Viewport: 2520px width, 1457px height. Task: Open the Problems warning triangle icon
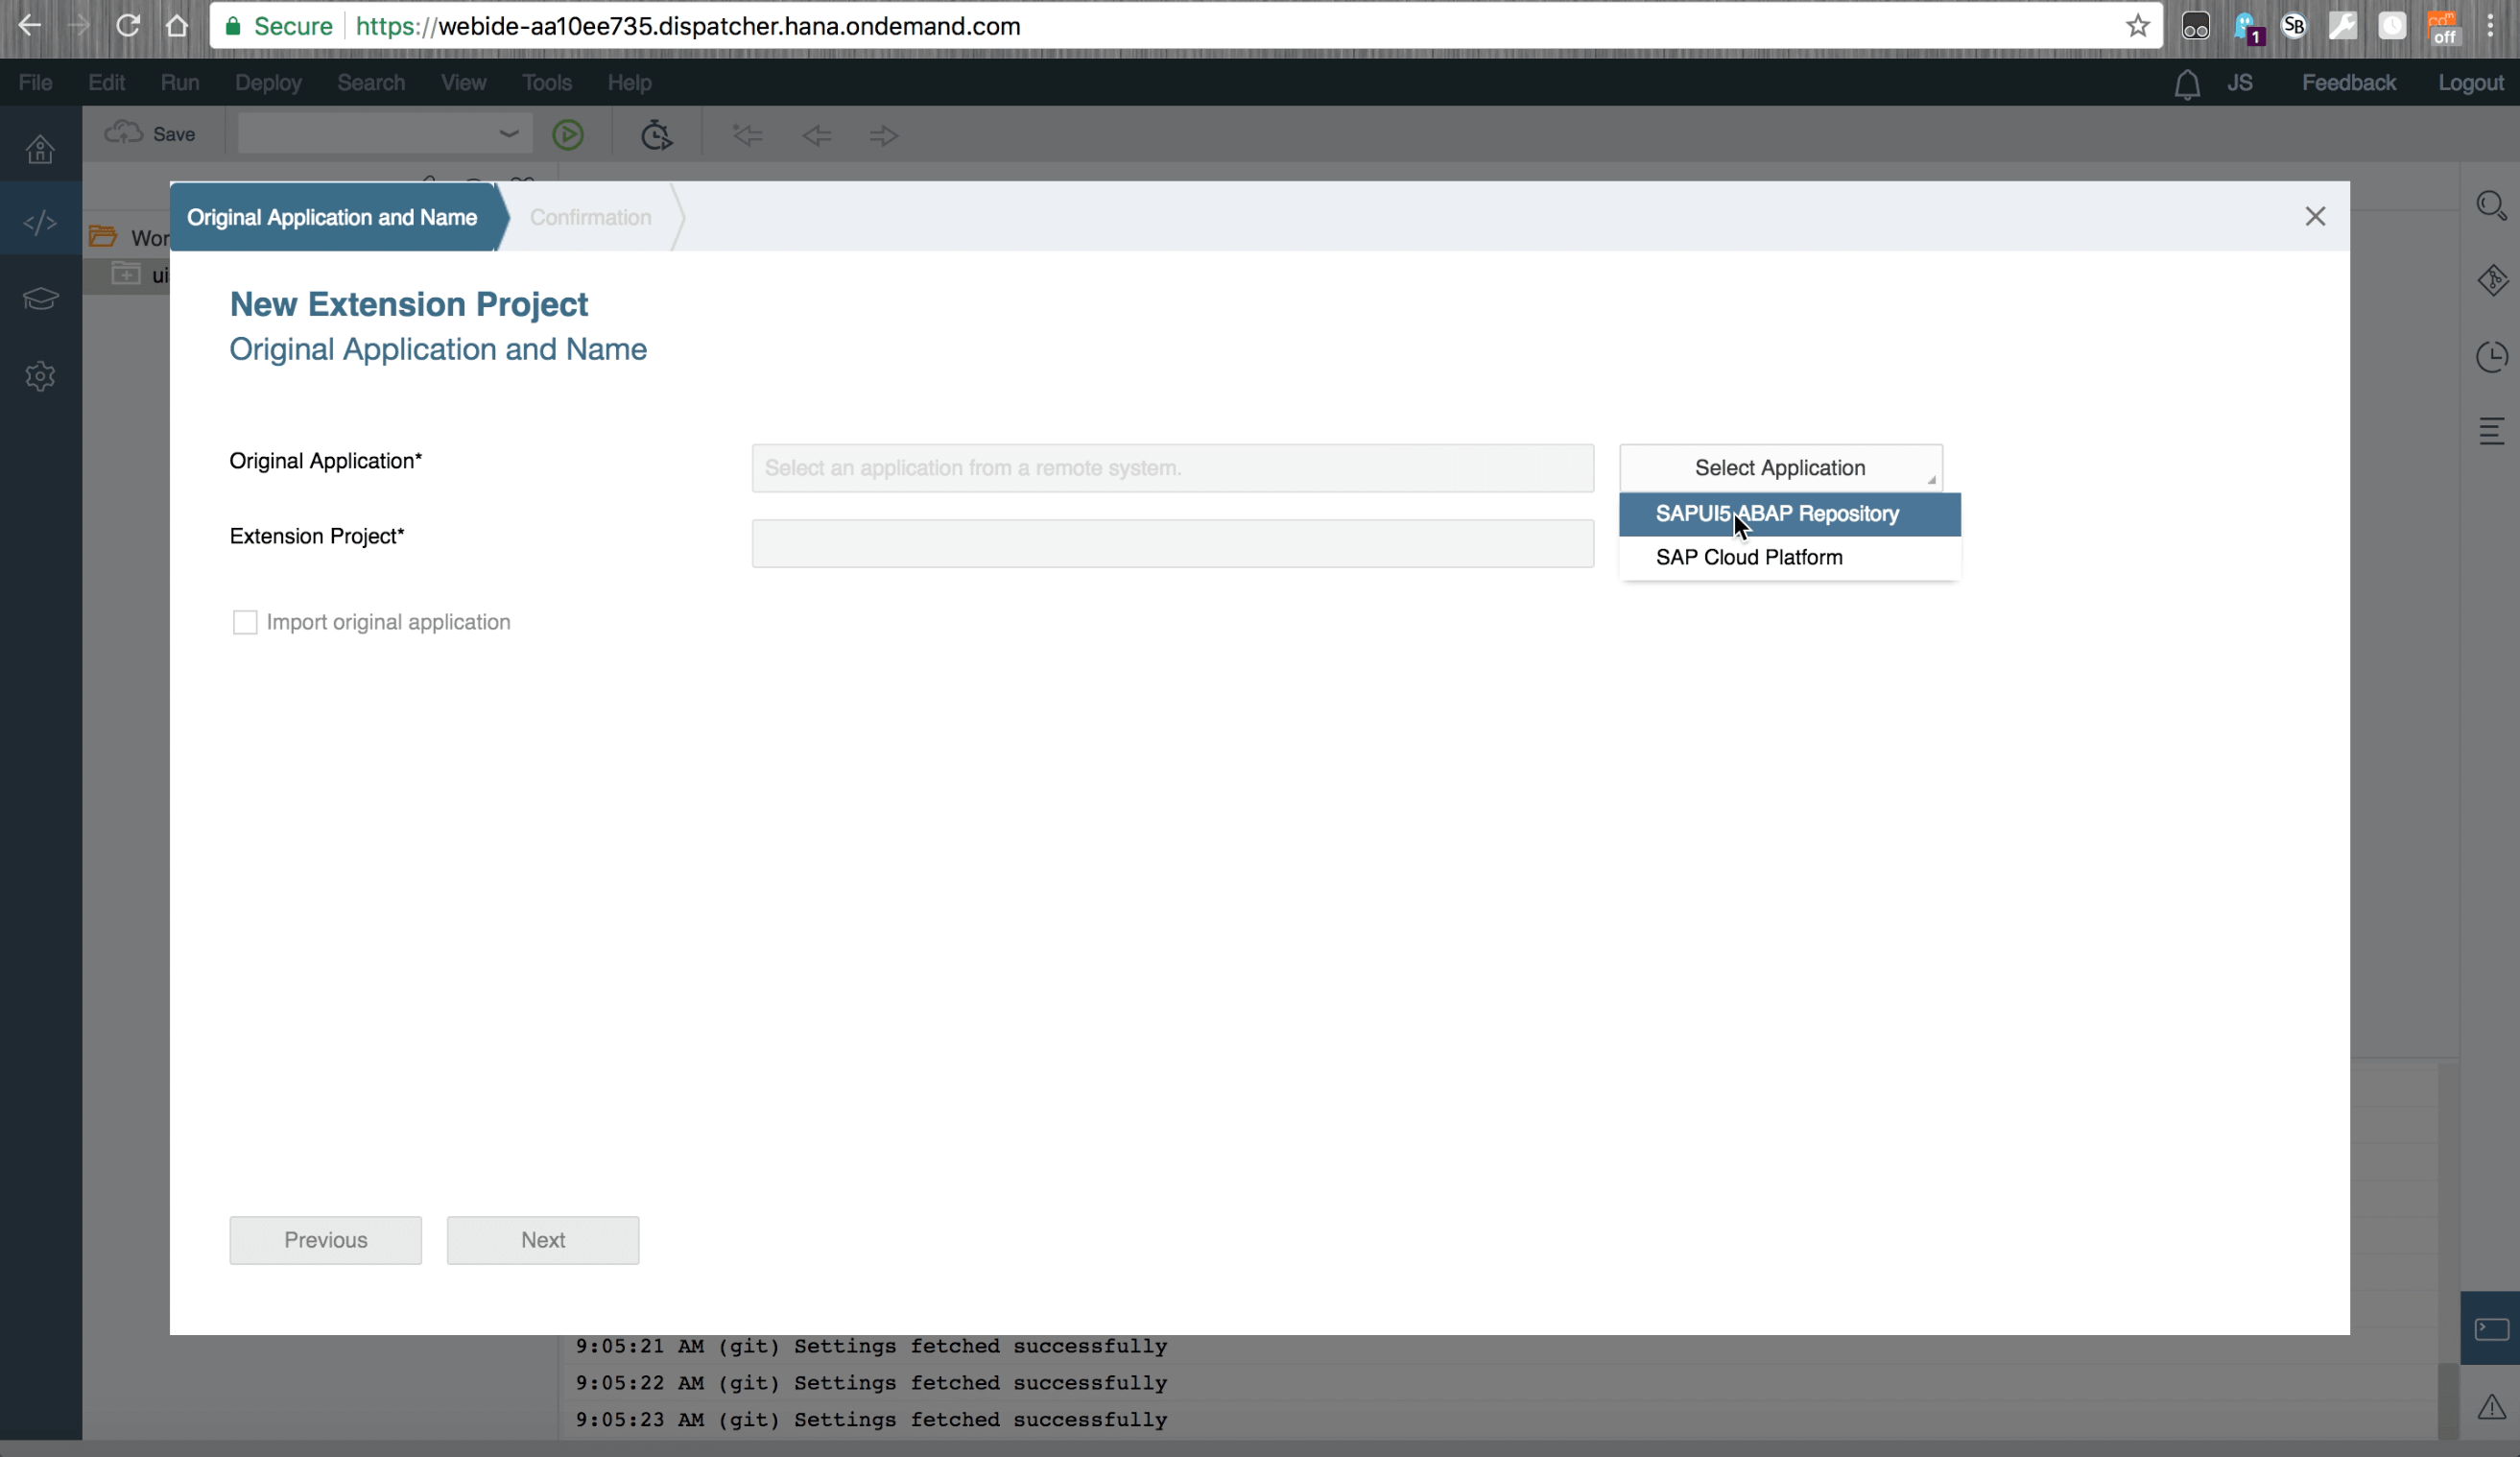2491,1407
